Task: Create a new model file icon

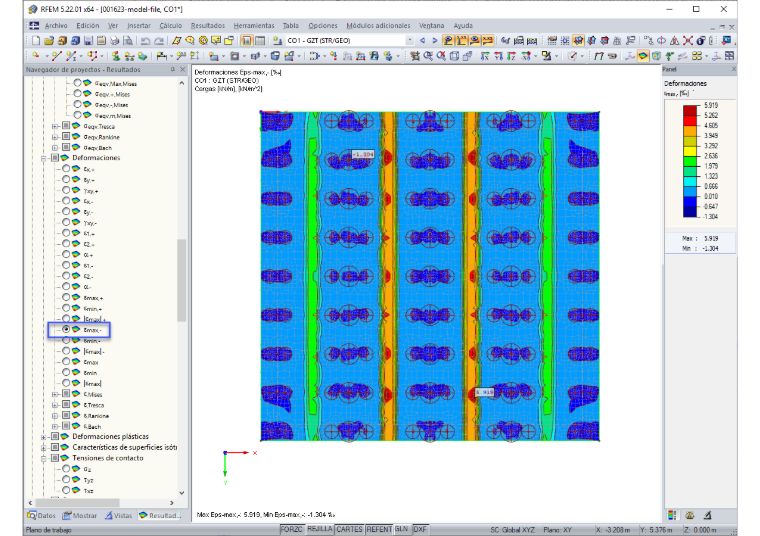Action: pyautogui.click(x=36, y=41)
